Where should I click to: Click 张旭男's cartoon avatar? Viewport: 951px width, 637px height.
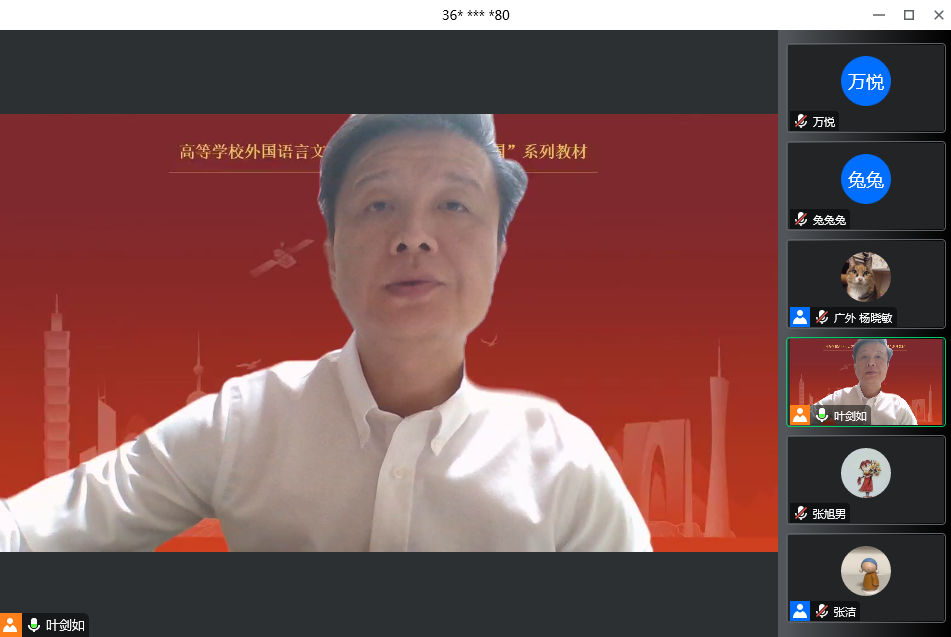pos(865,473)
